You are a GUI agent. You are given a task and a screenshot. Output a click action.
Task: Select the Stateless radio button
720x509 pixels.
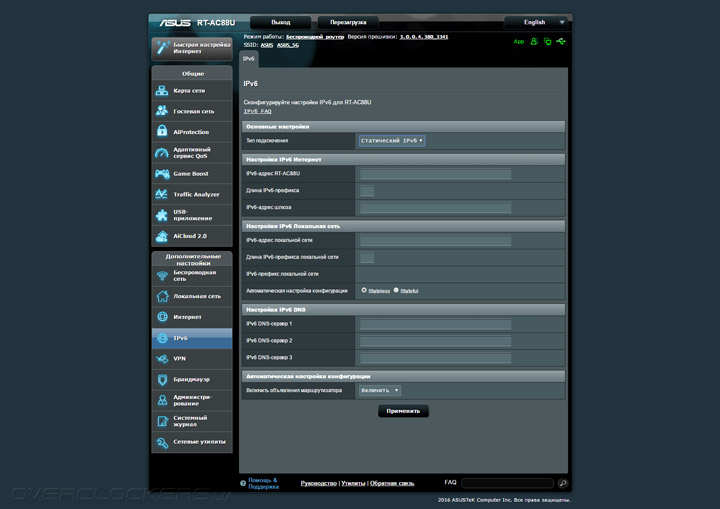pos(364,290)
